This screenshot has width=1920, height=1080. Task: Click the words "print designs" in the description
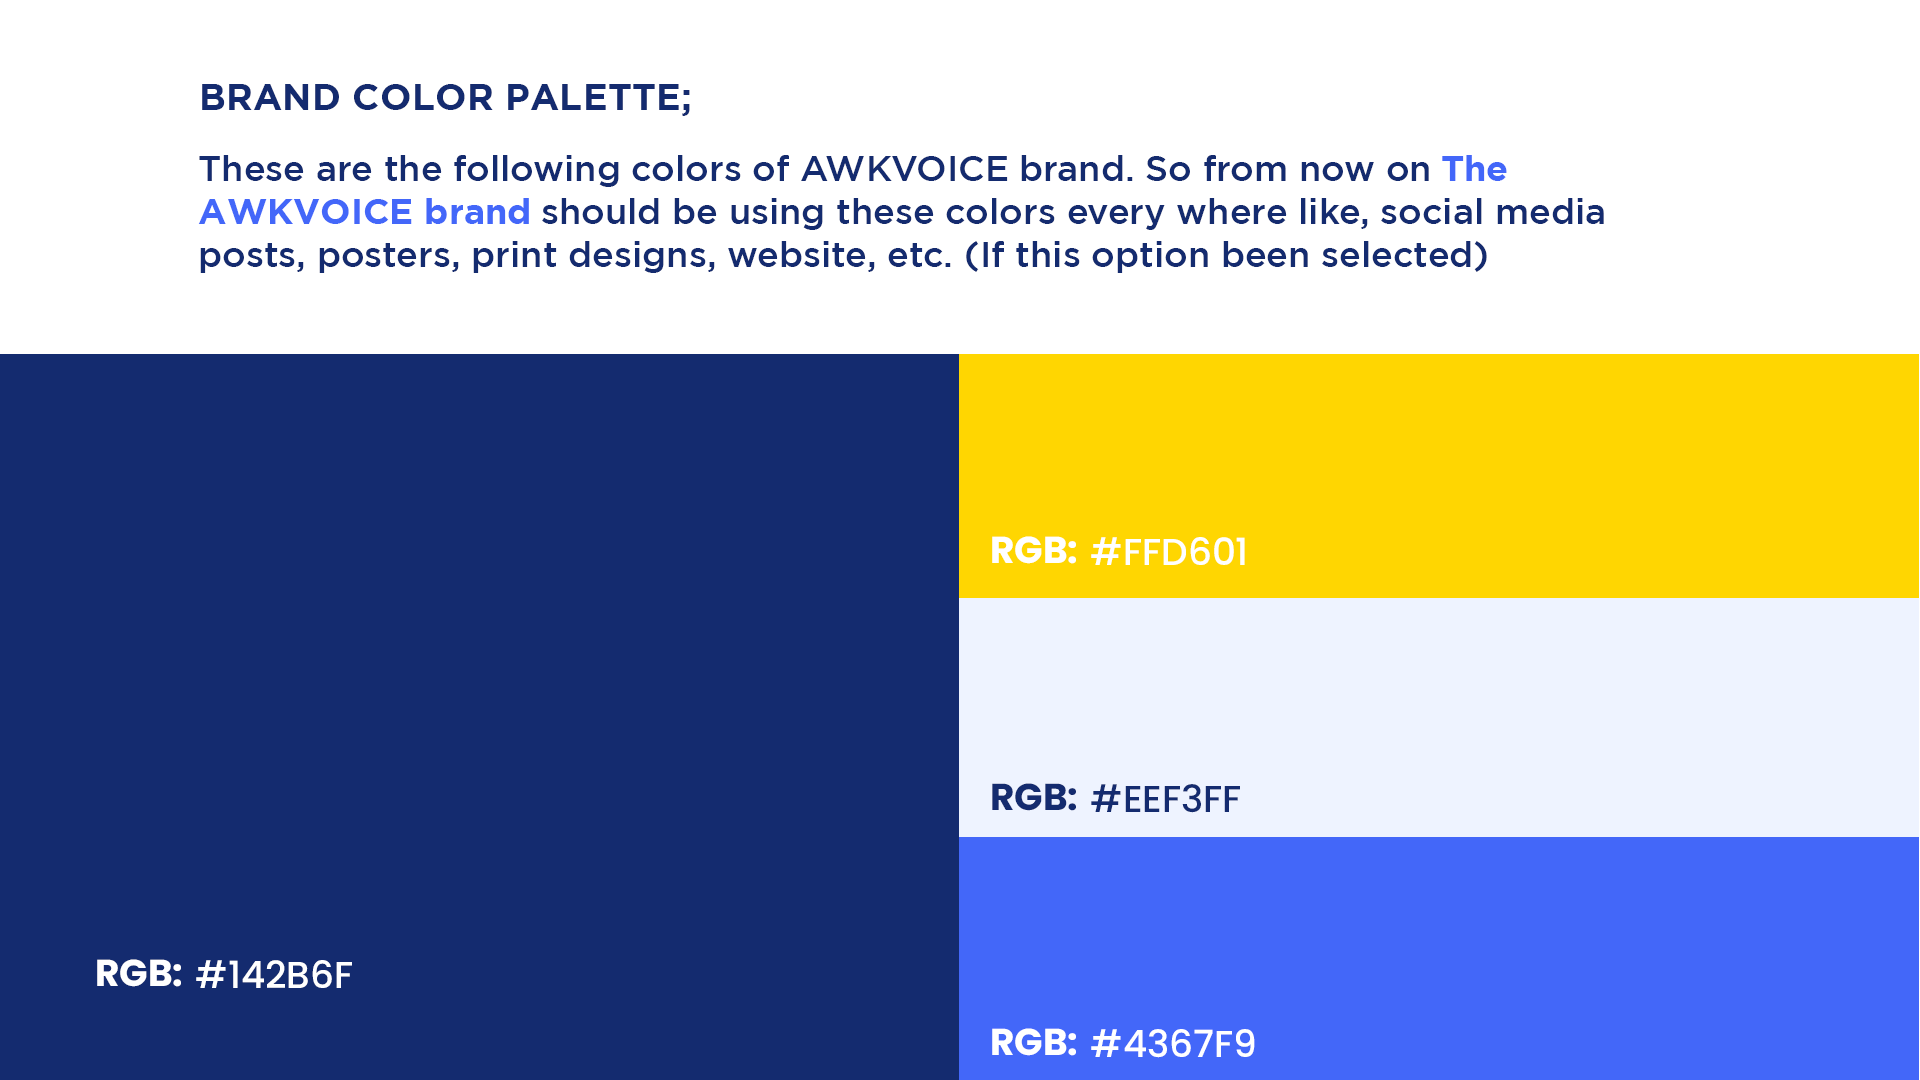(x=593, y=255)
